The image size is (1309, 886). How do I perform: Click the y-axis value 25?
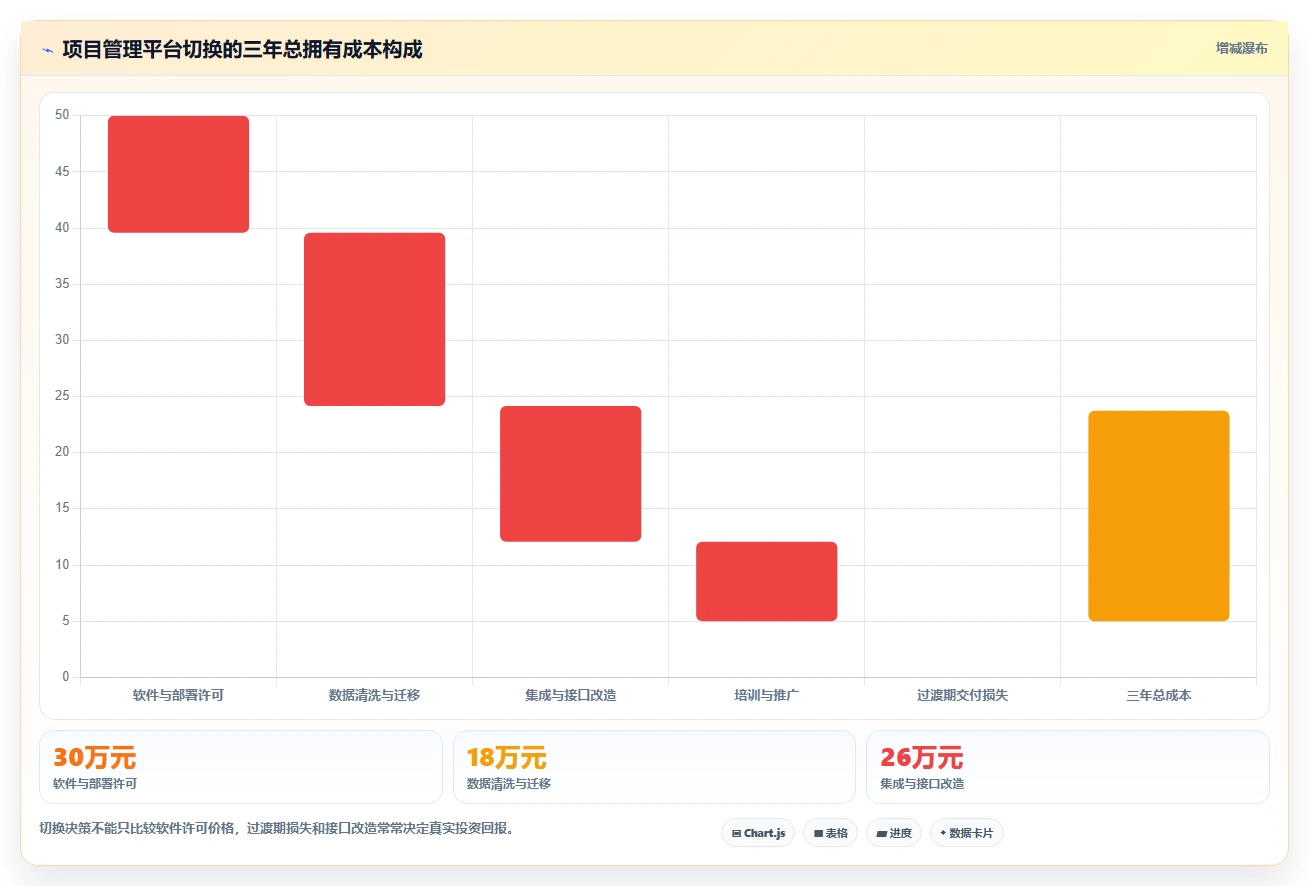click(x=62, y=396)
